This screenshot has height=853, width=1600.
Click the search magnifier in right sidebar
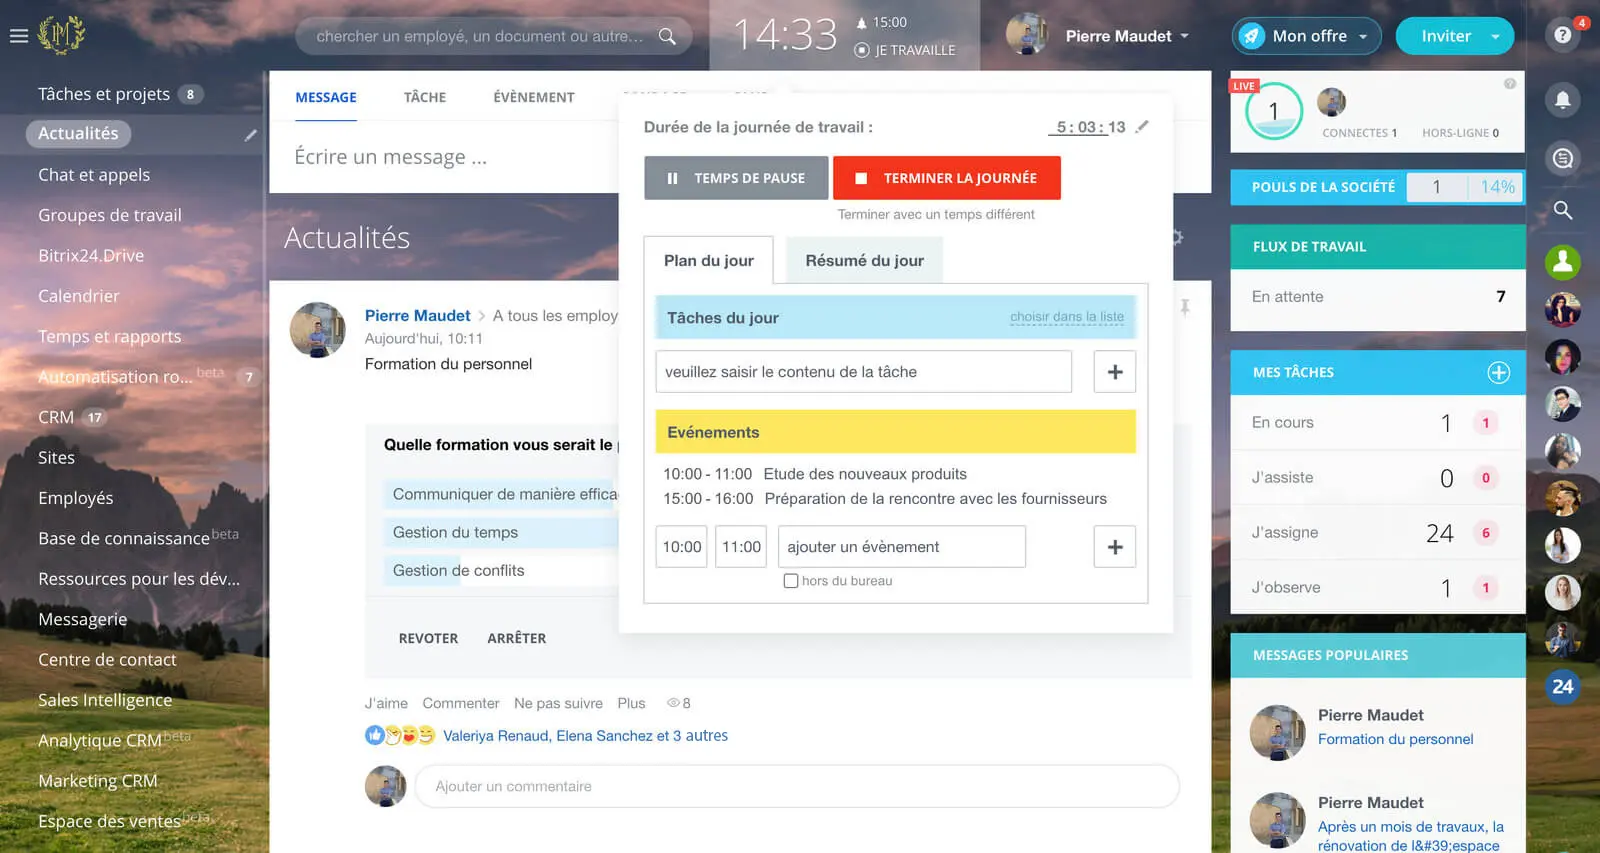[x=1562, y=210]
